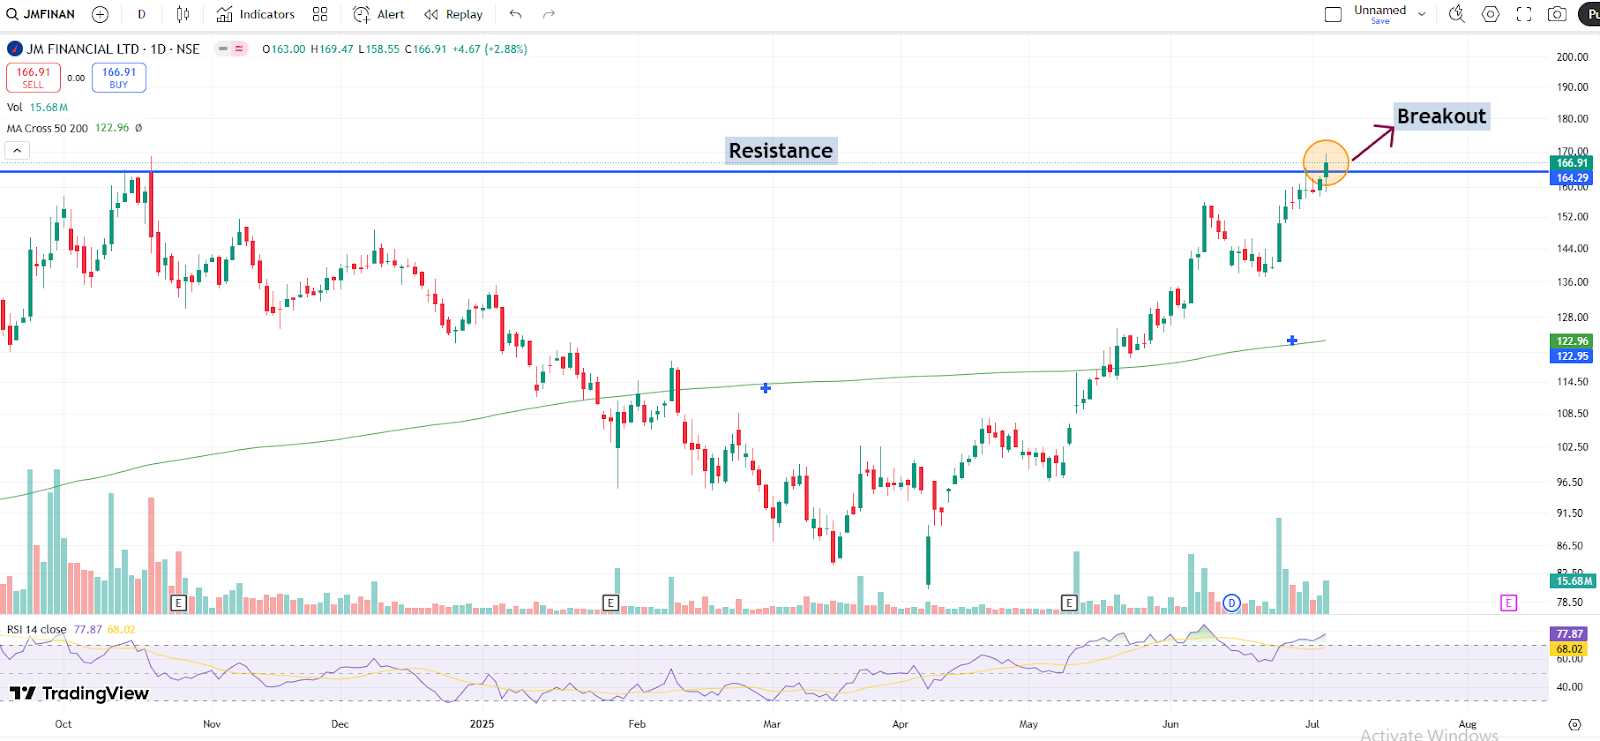
Task: Redo the chart action
Action: 549,14
